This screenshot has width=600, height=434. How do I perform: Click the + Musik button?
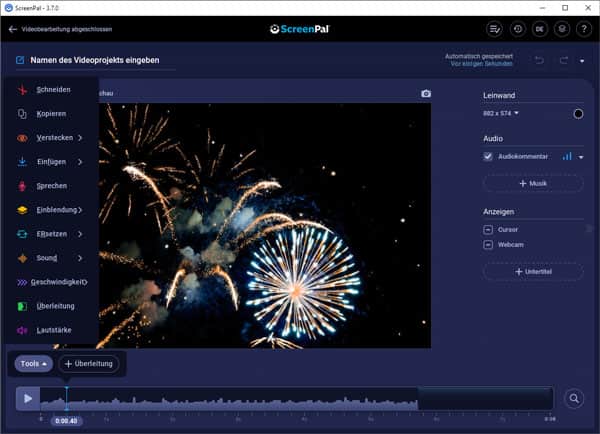532,184
